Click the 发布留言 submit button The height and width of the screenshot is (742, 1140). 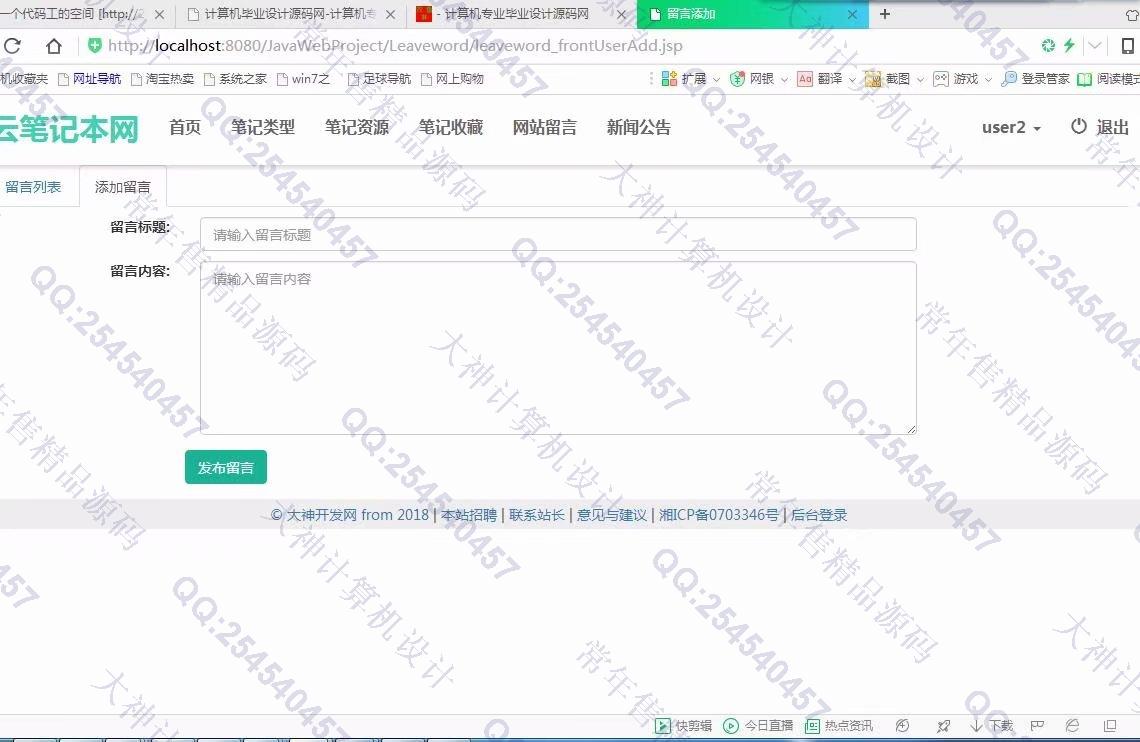click(225, 467)
